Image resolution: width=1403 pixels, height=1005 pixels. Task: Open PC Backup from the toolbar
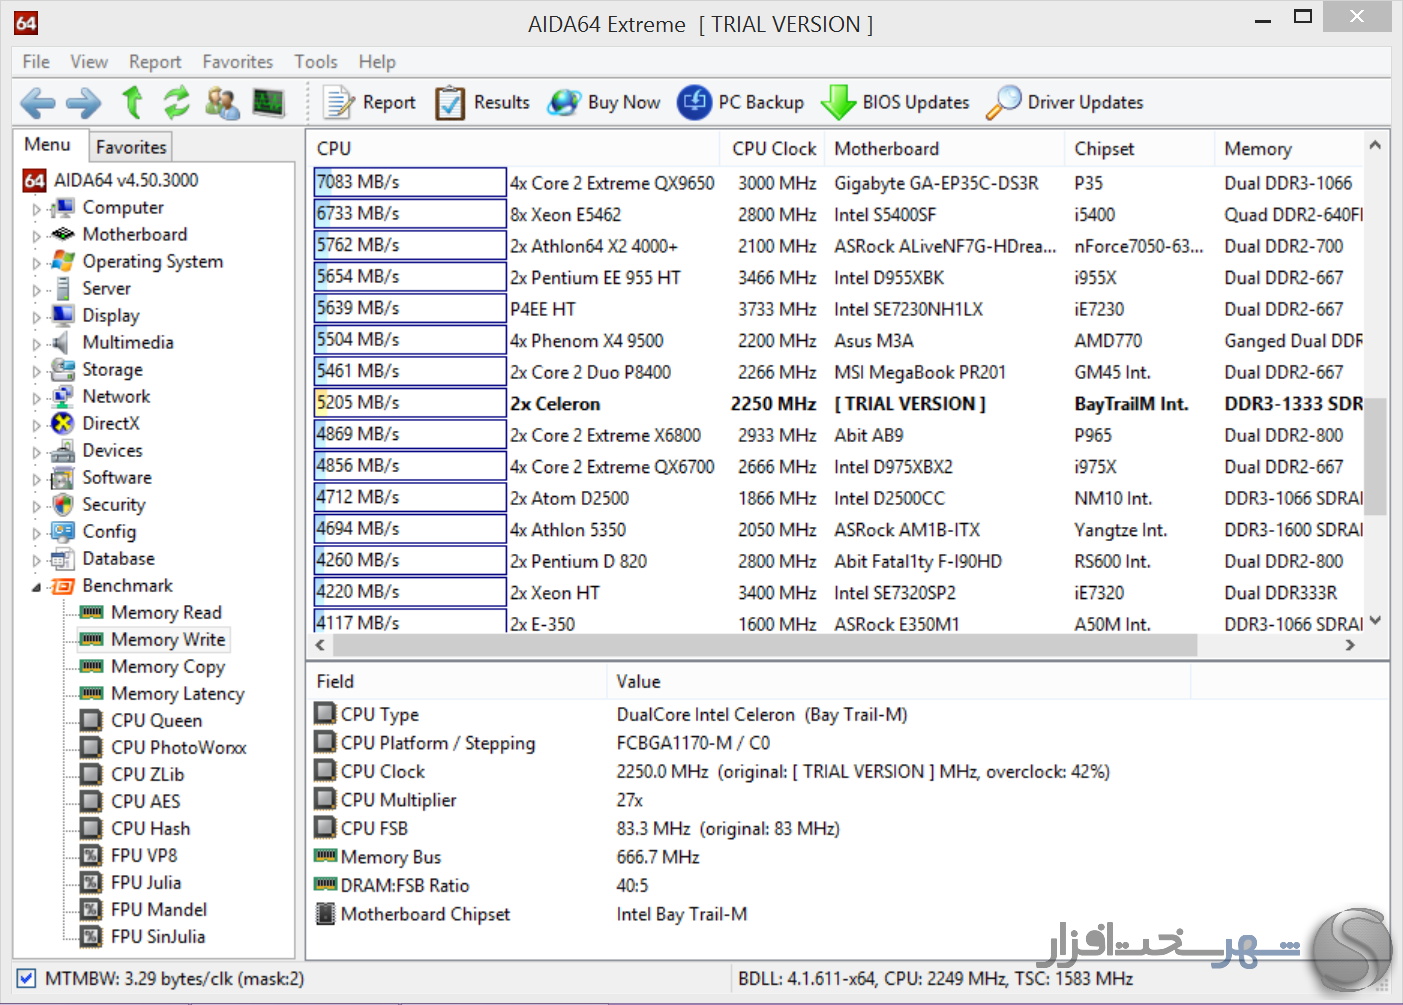coord(741,102)
